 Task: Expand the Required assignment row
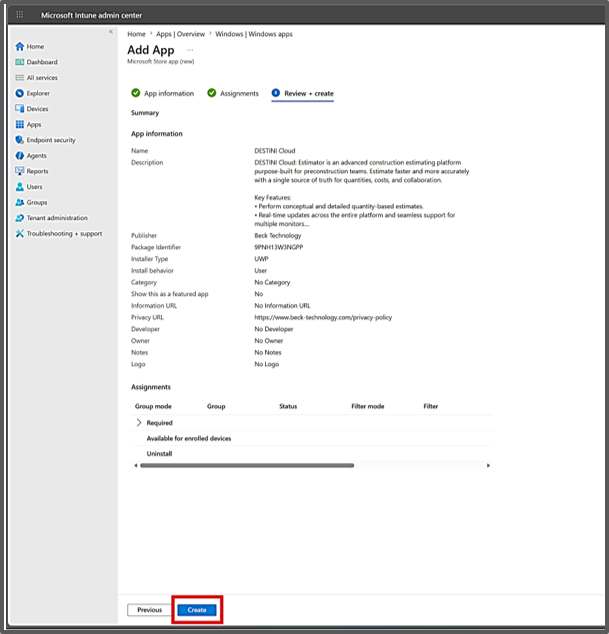pos(139,423)
